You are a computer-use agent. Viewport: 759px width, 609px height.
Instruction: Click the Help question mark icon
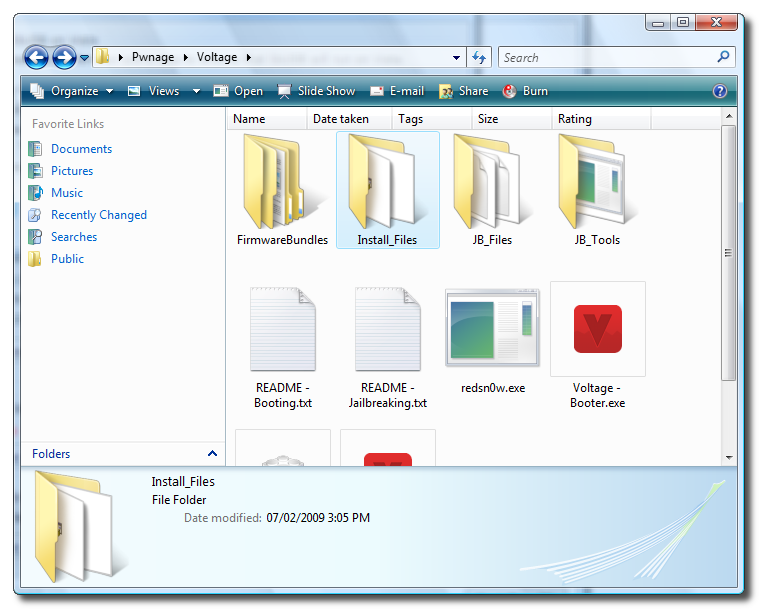pyautogui.click(x=720, y=91)
